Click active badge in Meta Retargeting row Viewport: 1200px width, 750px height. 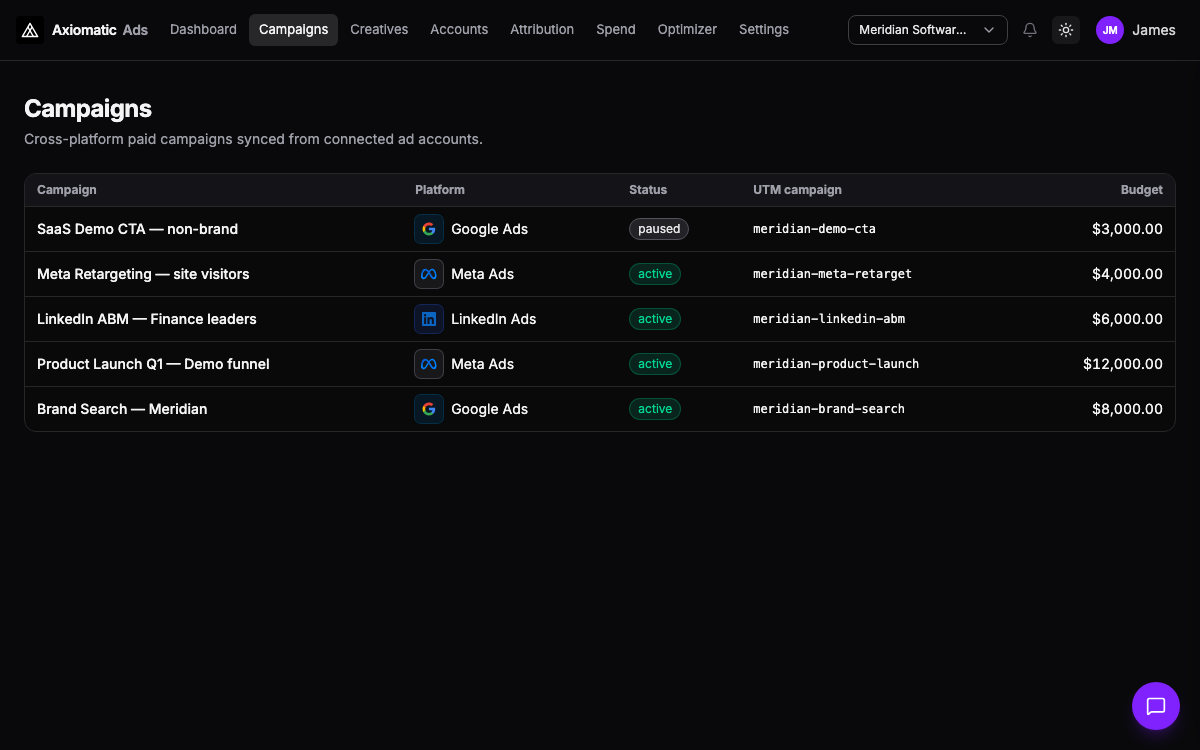click(x=655, y=274)
